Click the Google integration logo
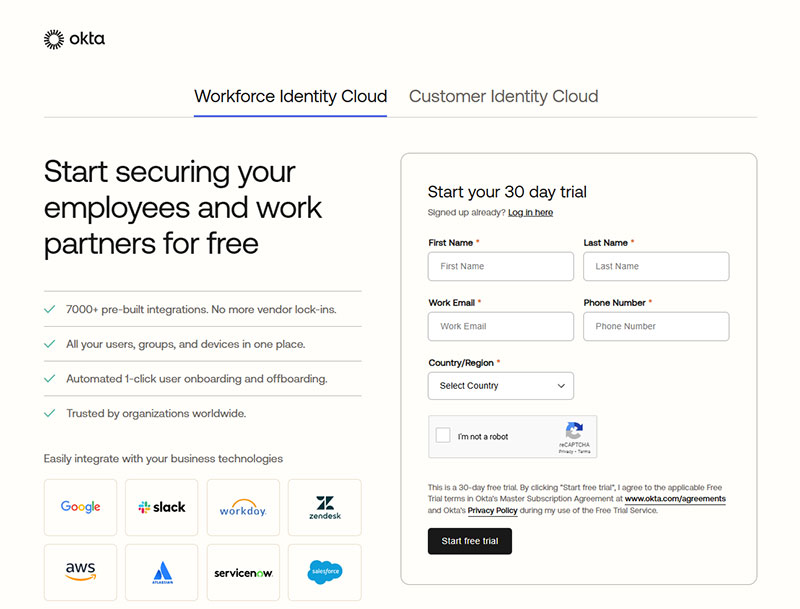800x609 pixels. click(80, 507)
